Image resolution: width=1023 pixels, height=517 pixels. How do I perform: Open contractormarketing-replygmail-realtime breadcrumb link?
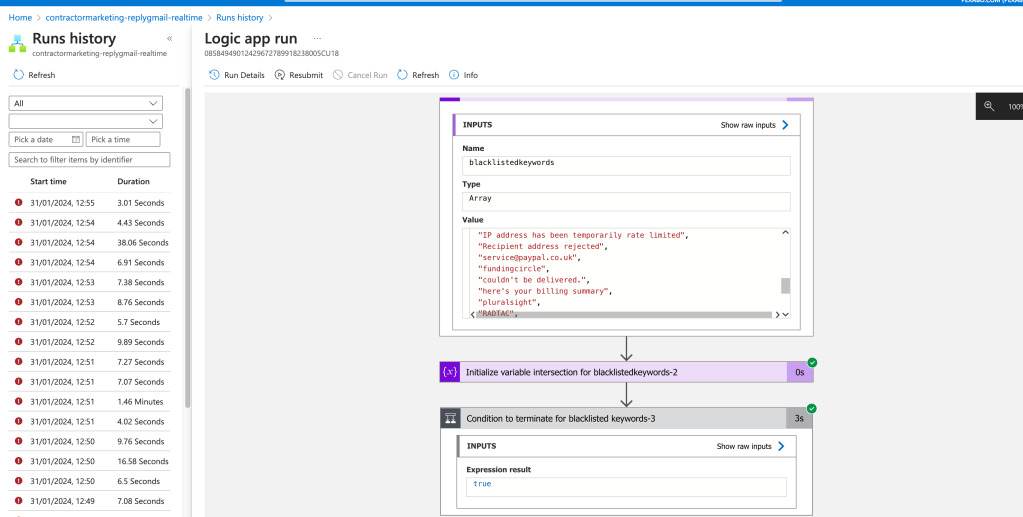pos(124,18)
